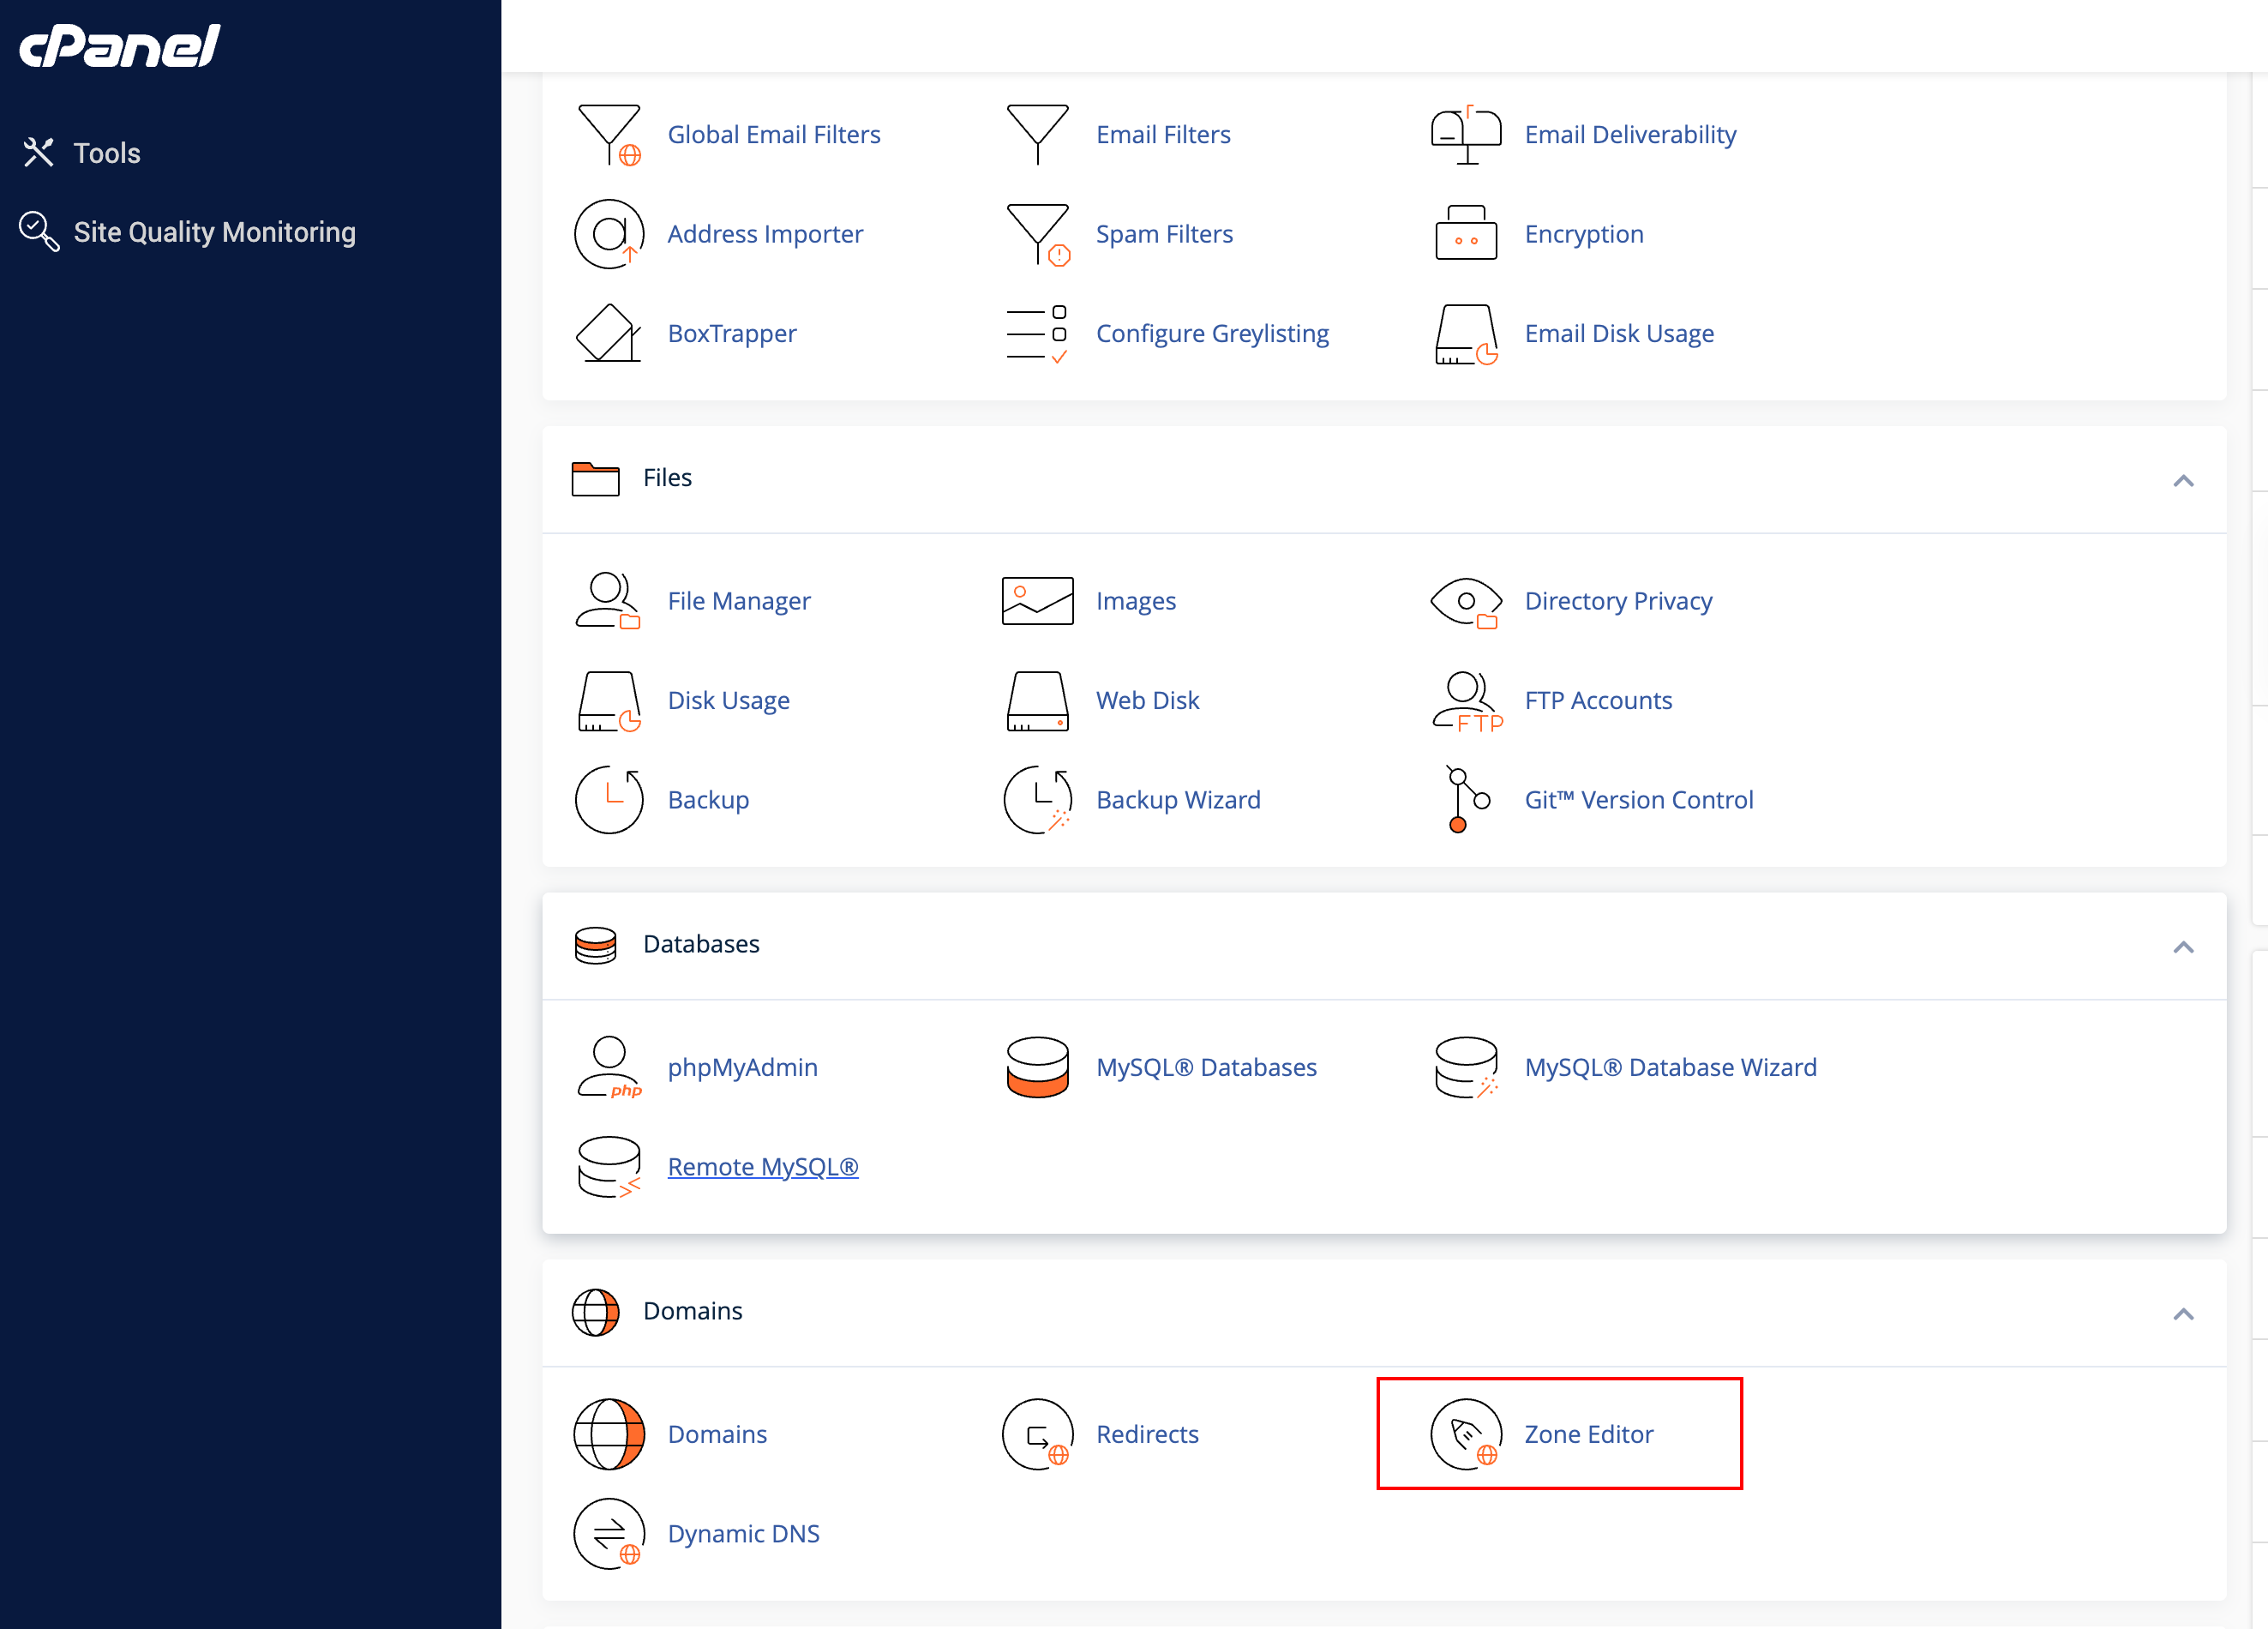This screenshot has height=1629, width=2268.
Task: Click the Zone Editor icon
Action: coord(1466,1433)
